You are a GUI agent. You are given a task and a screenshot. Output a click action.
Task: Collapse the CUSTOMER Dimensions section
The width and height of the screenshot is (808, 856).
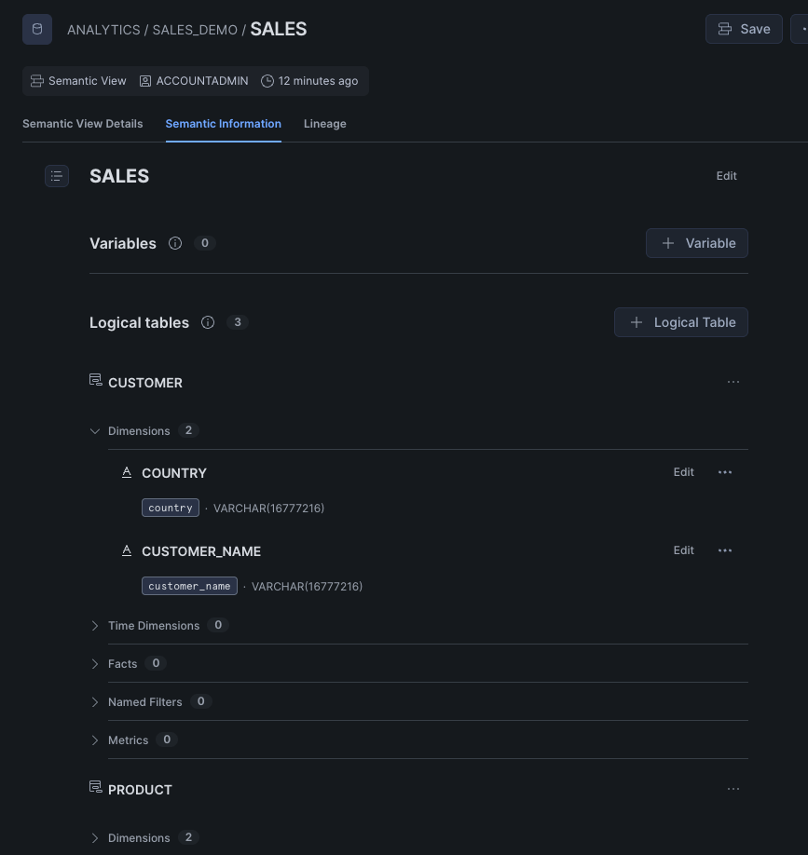click(95, 431)
